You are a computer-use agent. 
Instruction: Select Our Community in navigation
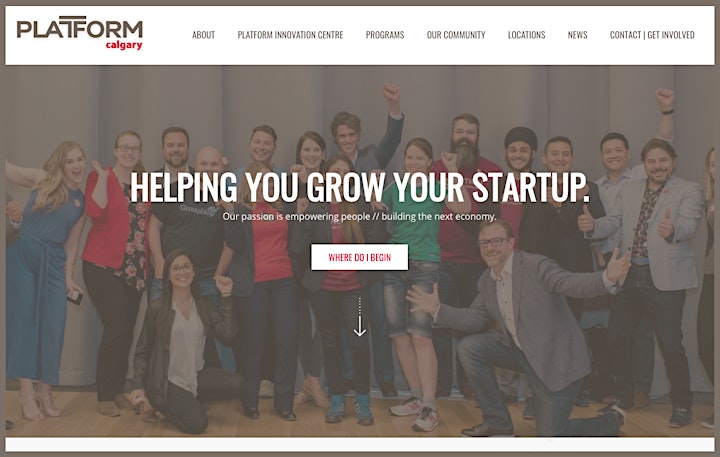point(456,35)
